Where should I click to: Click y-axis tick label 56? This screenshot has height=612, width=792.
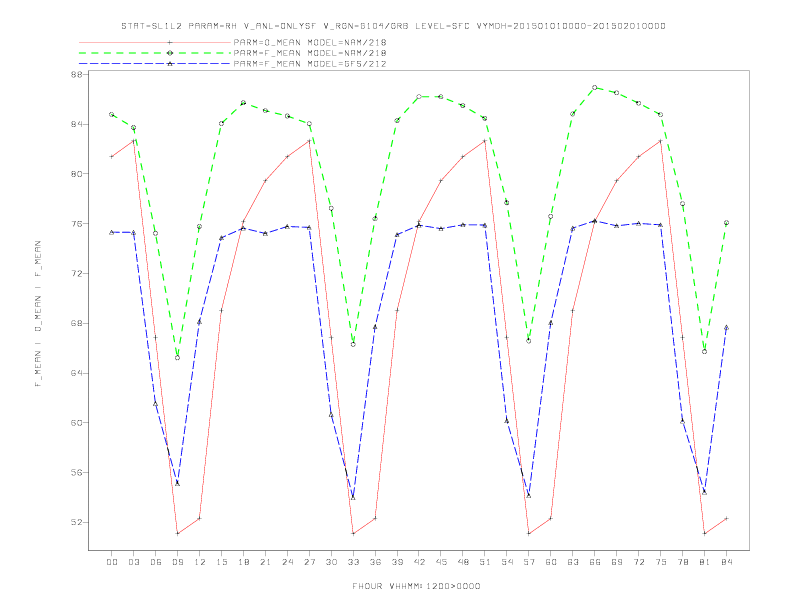(x=79, y=473)
